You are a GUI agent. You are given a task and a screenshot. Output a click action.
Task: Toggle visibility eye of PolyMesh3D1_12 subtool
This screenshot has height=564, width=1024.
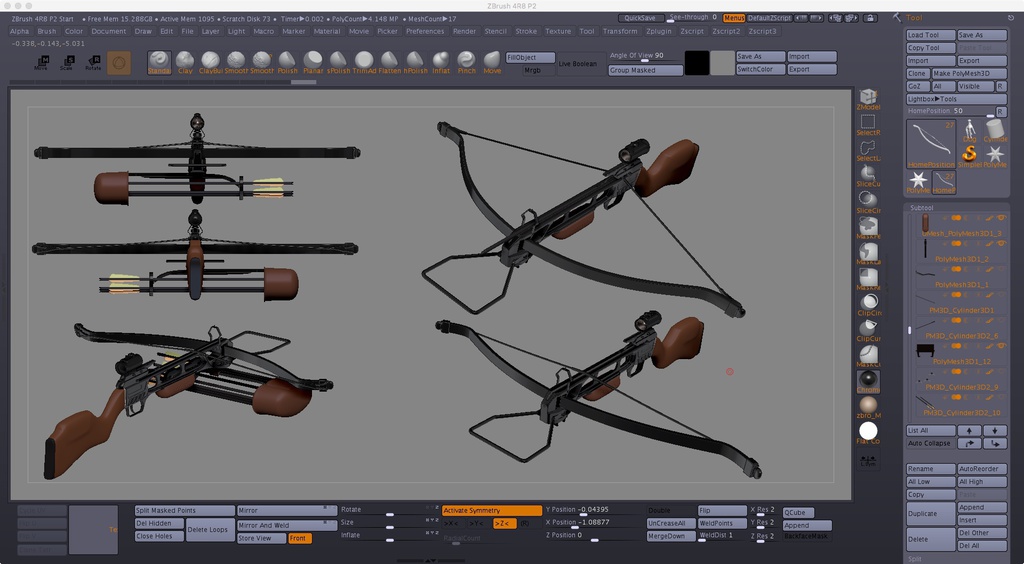1001,346
